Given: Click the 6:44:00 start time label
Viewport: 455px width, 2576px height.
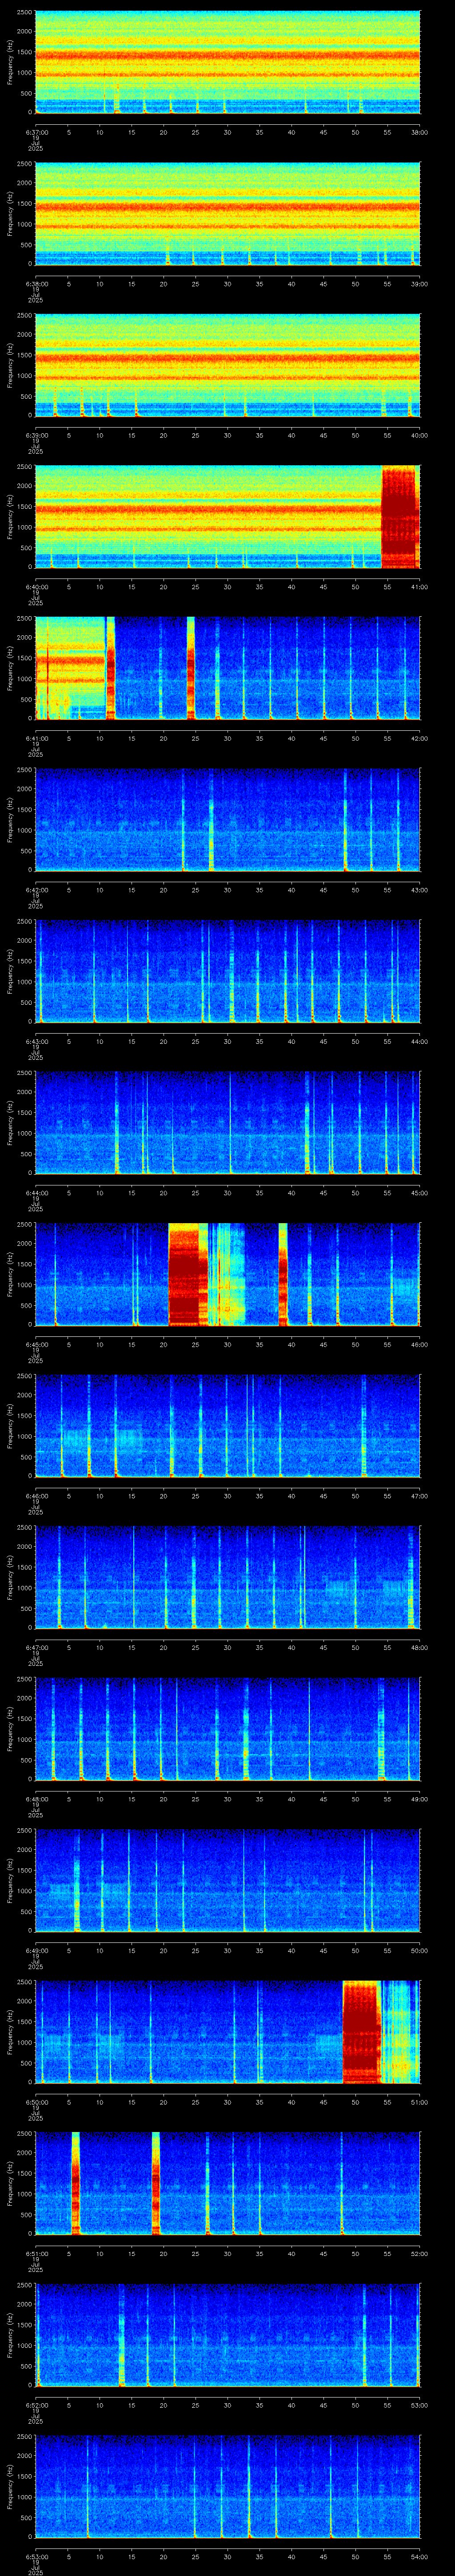Looking at the screenshot, I should coord(36,1193).
